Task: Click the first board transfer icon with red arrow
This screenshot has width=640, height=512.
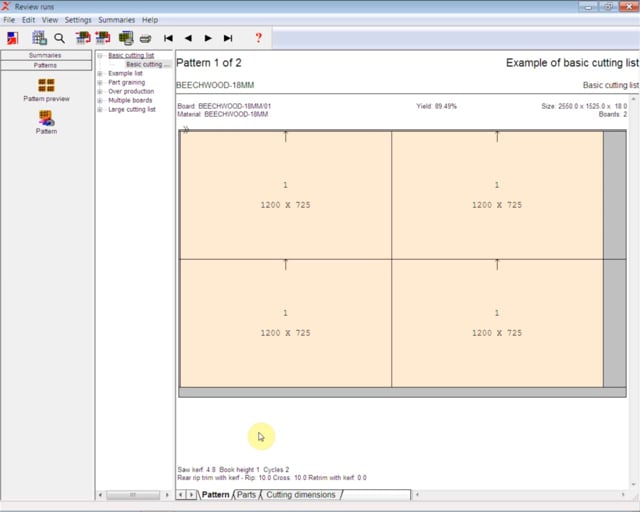Action: pyautogui.click(x=83, y=38)
